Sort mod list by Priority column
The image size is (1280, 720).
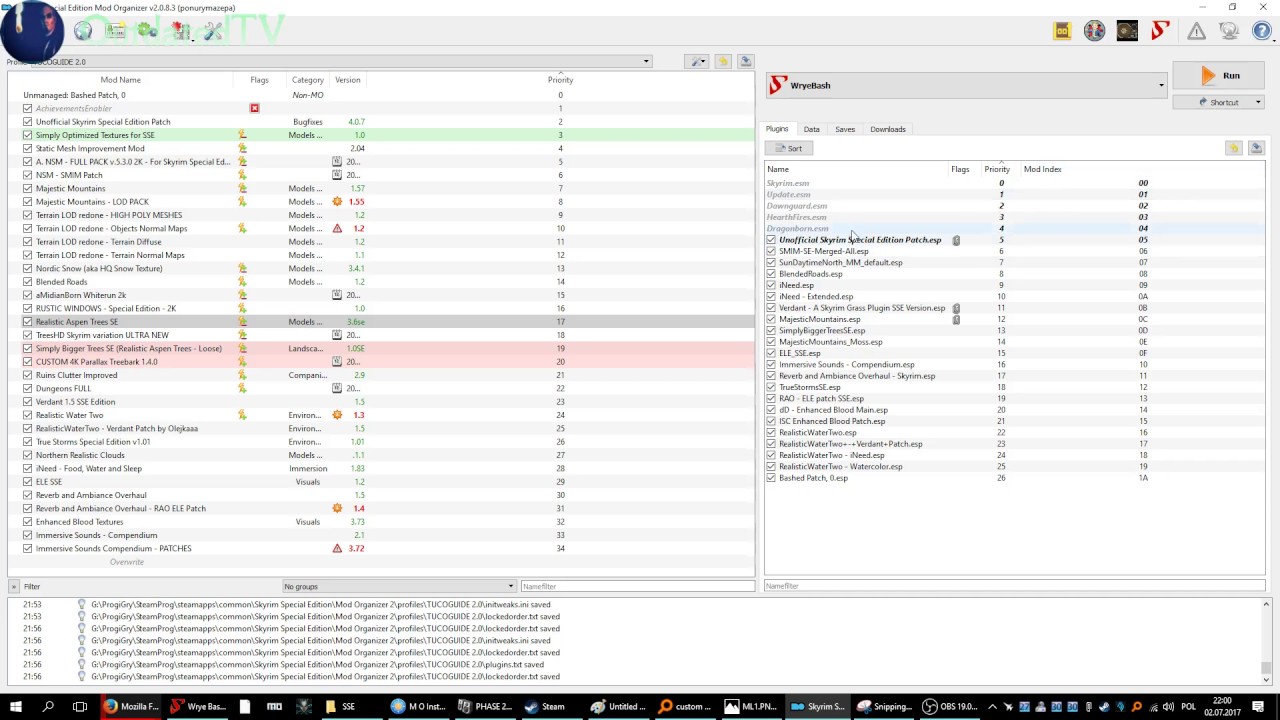point(560,80)
